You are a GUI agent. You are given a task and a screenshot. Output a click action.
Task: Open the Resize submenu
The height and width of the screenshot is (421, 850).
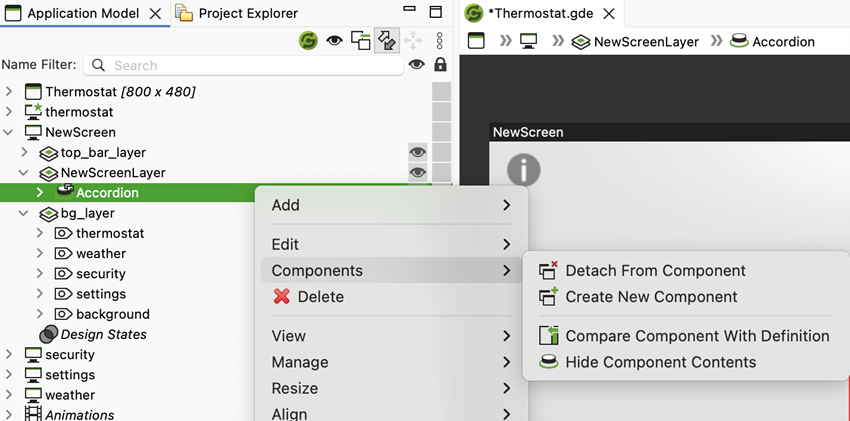point(391,388)
